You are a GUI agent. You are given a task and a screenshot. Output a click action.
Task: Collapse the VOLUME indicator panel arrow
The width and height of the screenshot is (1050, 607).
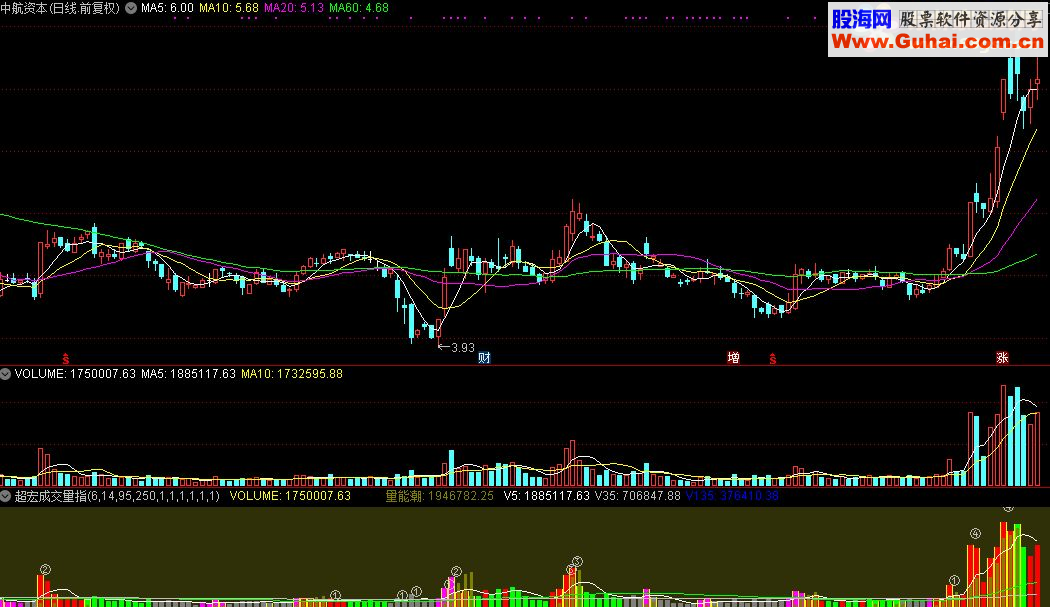(5, 374)
